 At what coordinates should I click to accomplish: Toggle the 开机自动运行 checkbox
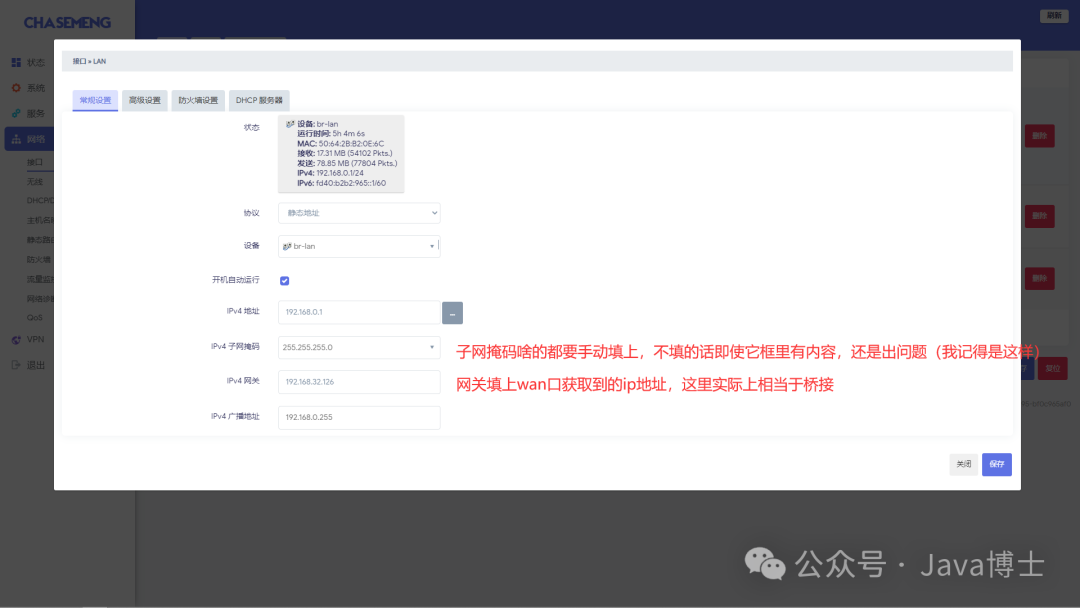click(x=284, y=281)
